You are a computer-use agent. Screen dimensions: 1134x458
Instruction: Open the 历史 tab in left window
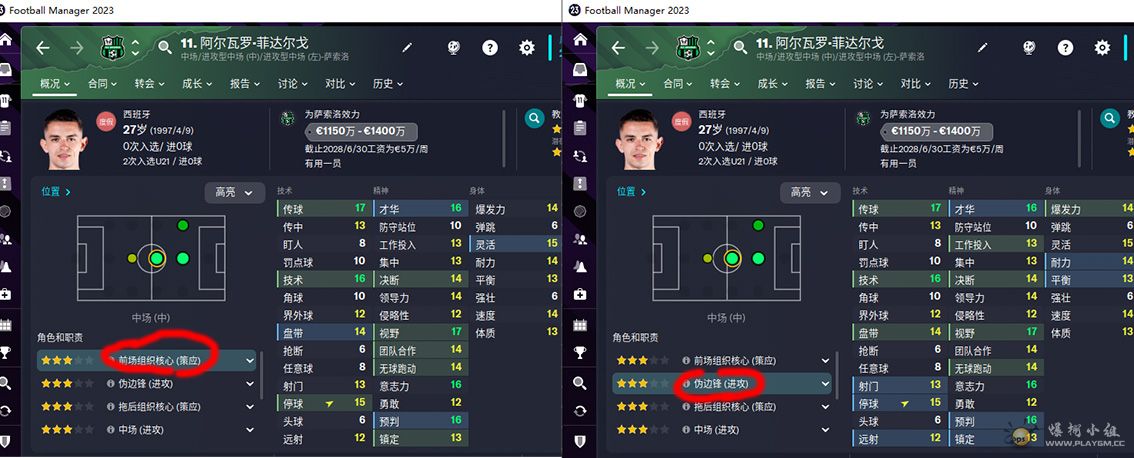tap(388, 84)
